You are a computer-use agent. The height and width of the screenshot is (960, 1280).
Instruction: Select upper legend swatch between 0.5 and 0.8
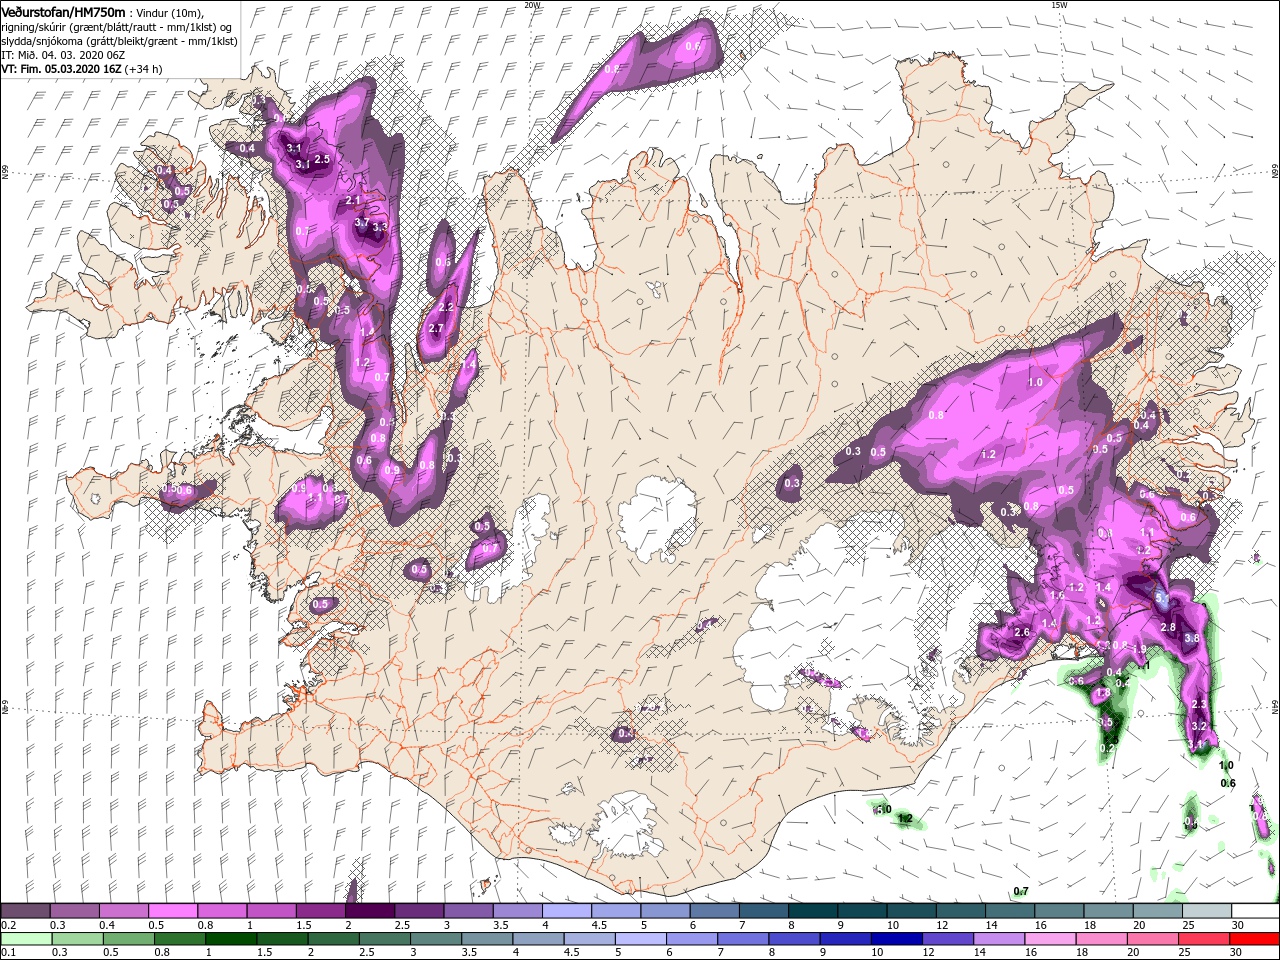tap(172, 911)
